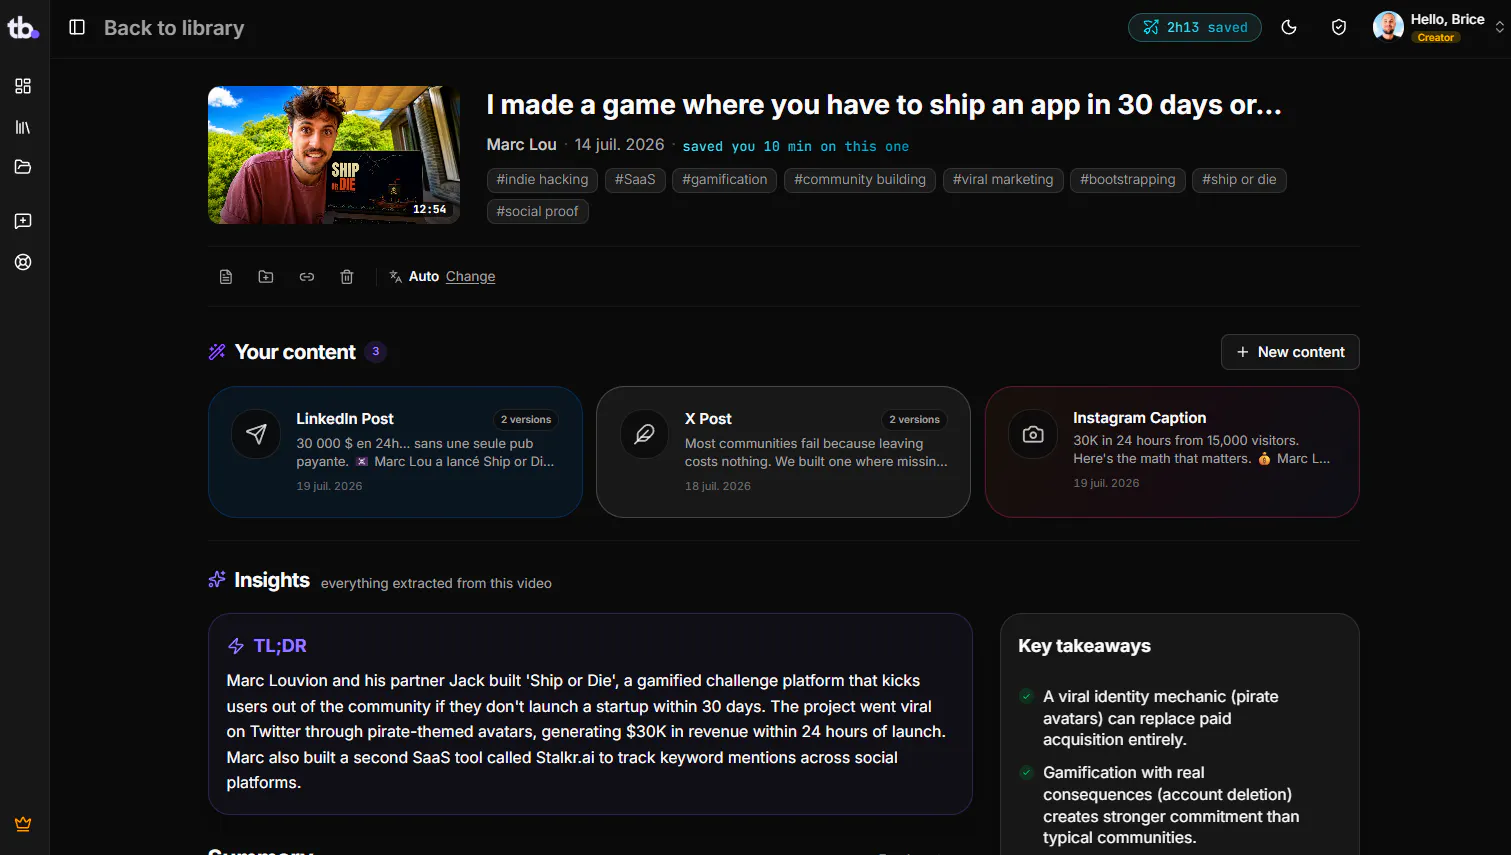Open the feedback message icon in sidebar
Screen dimensions: 1511x855
[23, 221]
